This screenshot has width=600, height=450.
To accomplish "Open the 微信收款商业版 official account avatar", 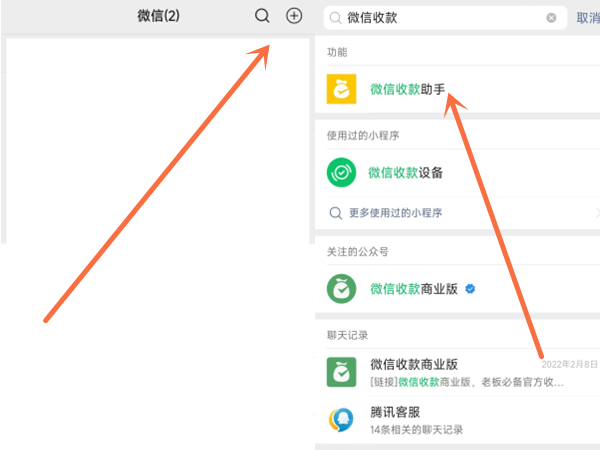I will (x=341, y=289).
